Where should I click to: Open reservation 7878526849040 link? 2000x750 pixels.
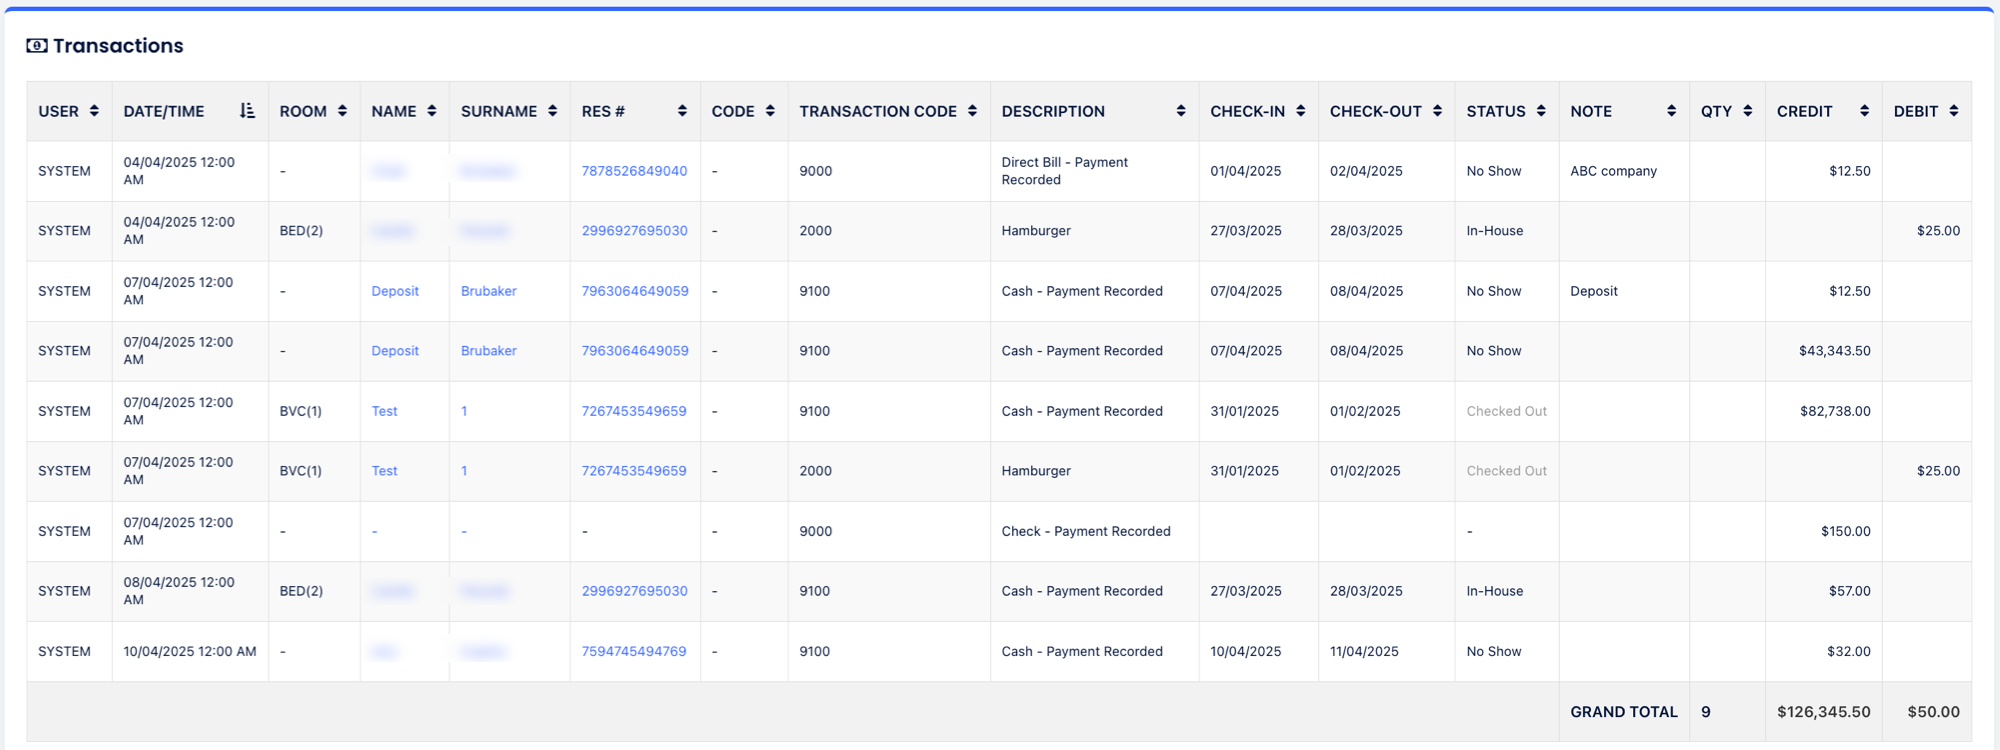click(x=634, y=171)
